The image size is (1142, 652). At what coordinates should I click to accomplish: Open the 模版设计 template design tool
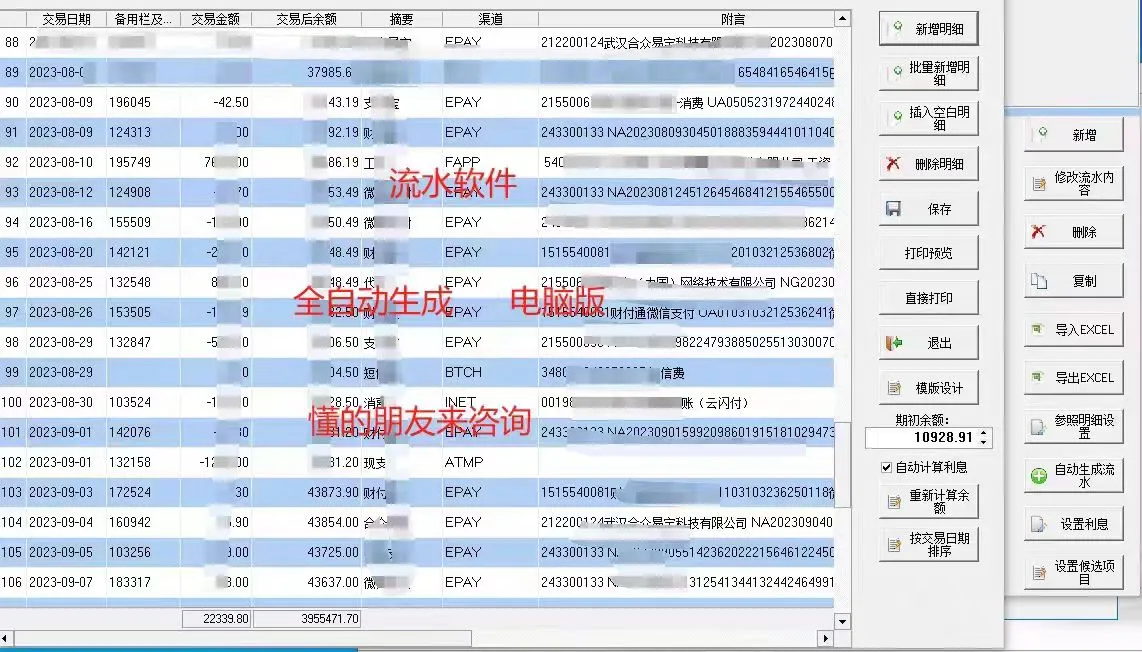927,386
